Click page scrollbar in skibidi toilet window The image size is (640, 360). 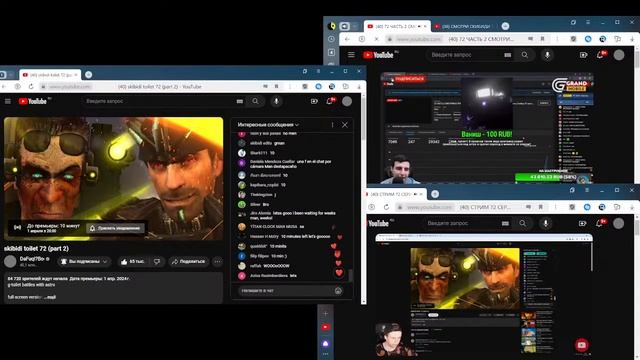point(363,122)
